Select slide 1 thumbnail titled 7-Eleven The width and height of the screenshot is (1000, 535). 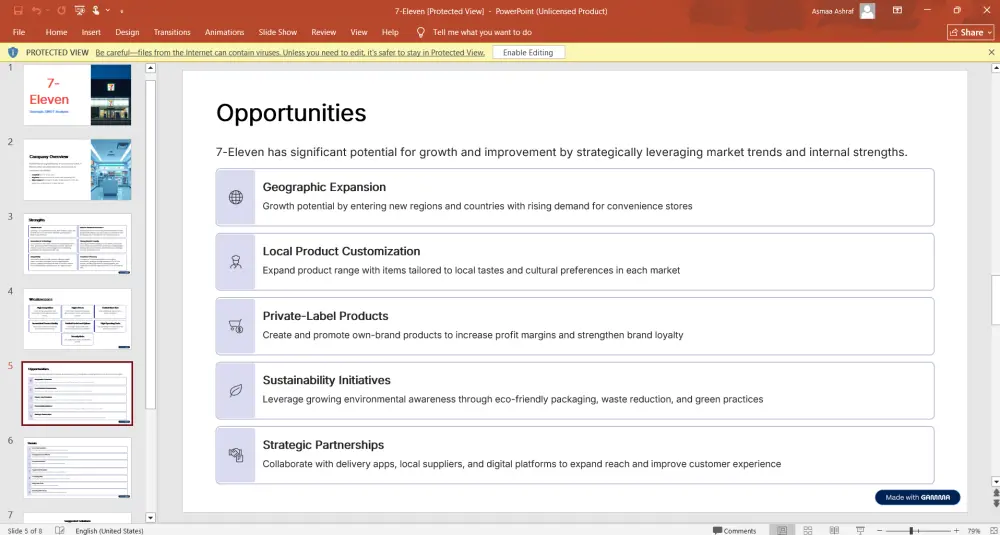[x=77, y=94]
